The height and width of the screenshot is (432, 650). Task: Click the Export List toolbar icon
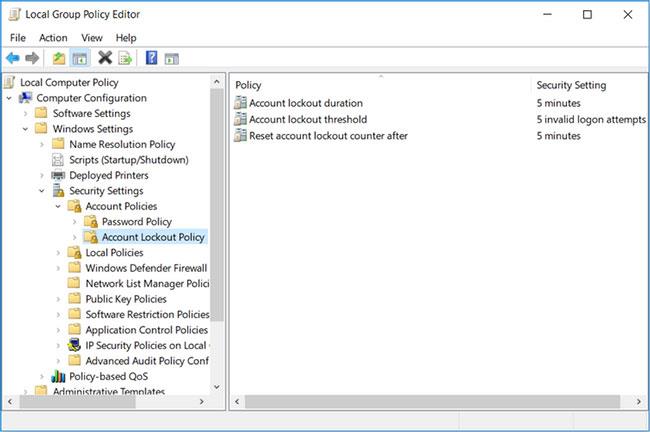(x=125, y=58)
